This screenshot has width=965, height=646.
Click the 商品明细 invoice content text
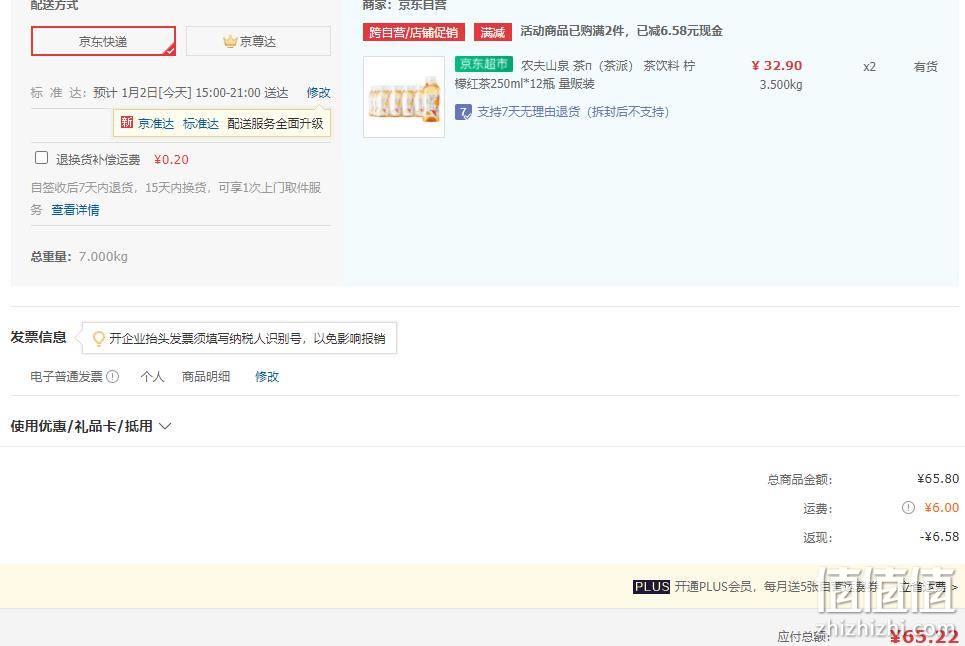[x=206, y=377]
